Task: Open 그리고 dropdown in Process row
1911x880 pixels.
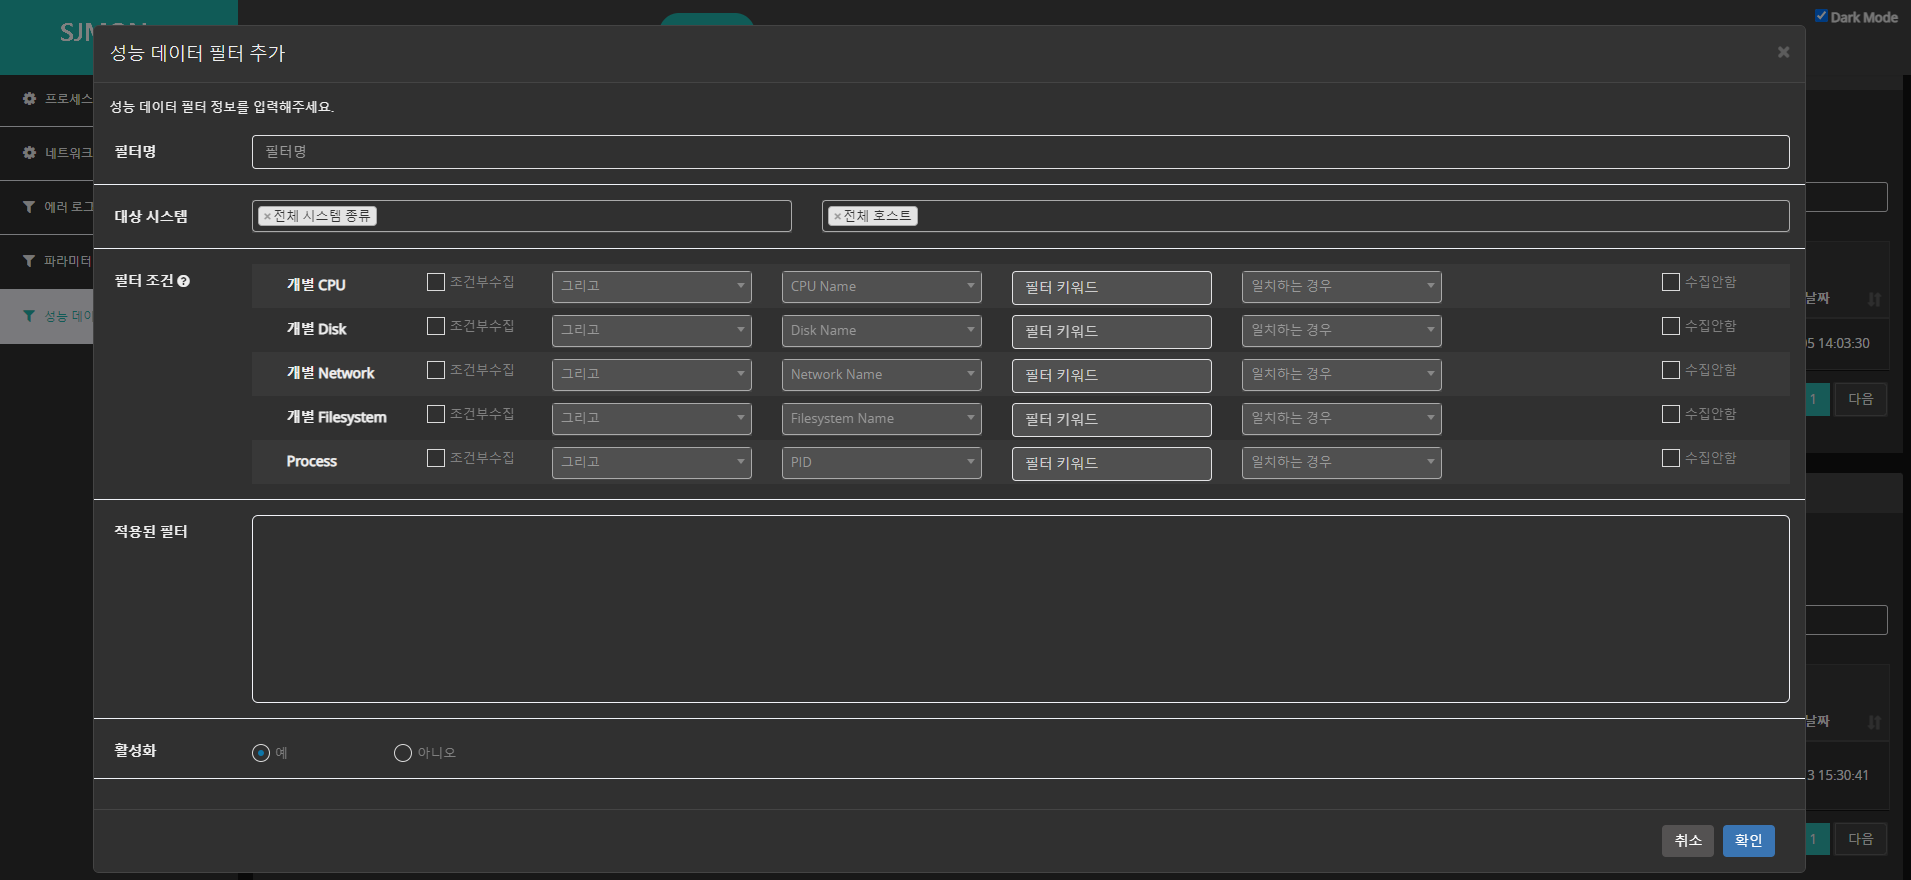Action: coord(652,462)
